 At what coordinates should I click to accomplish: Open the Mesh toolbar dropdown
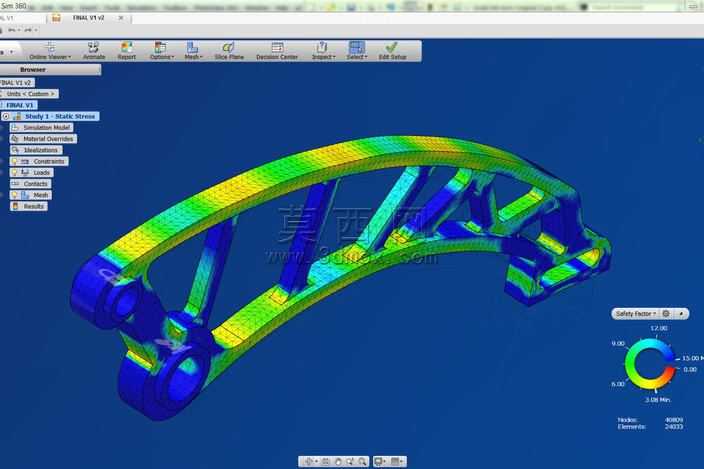pos(193,51)
